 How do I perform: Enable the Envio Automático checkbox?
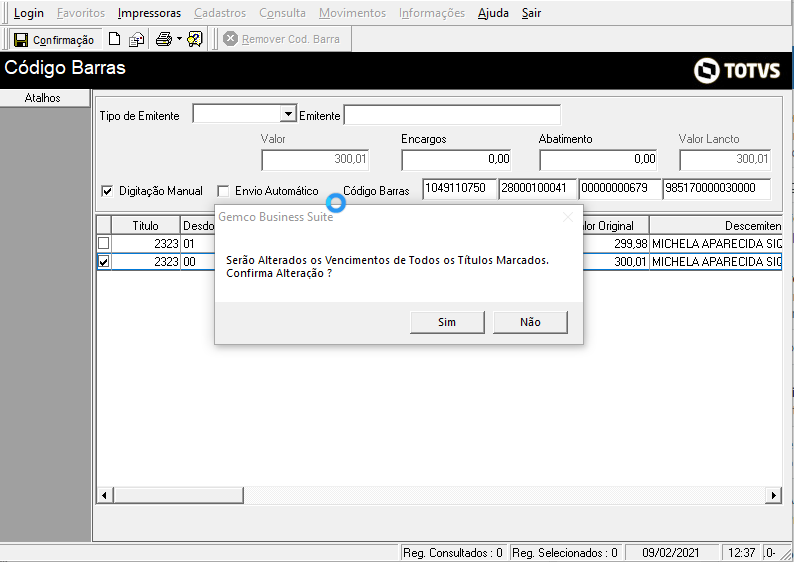[x=223, y=191]
